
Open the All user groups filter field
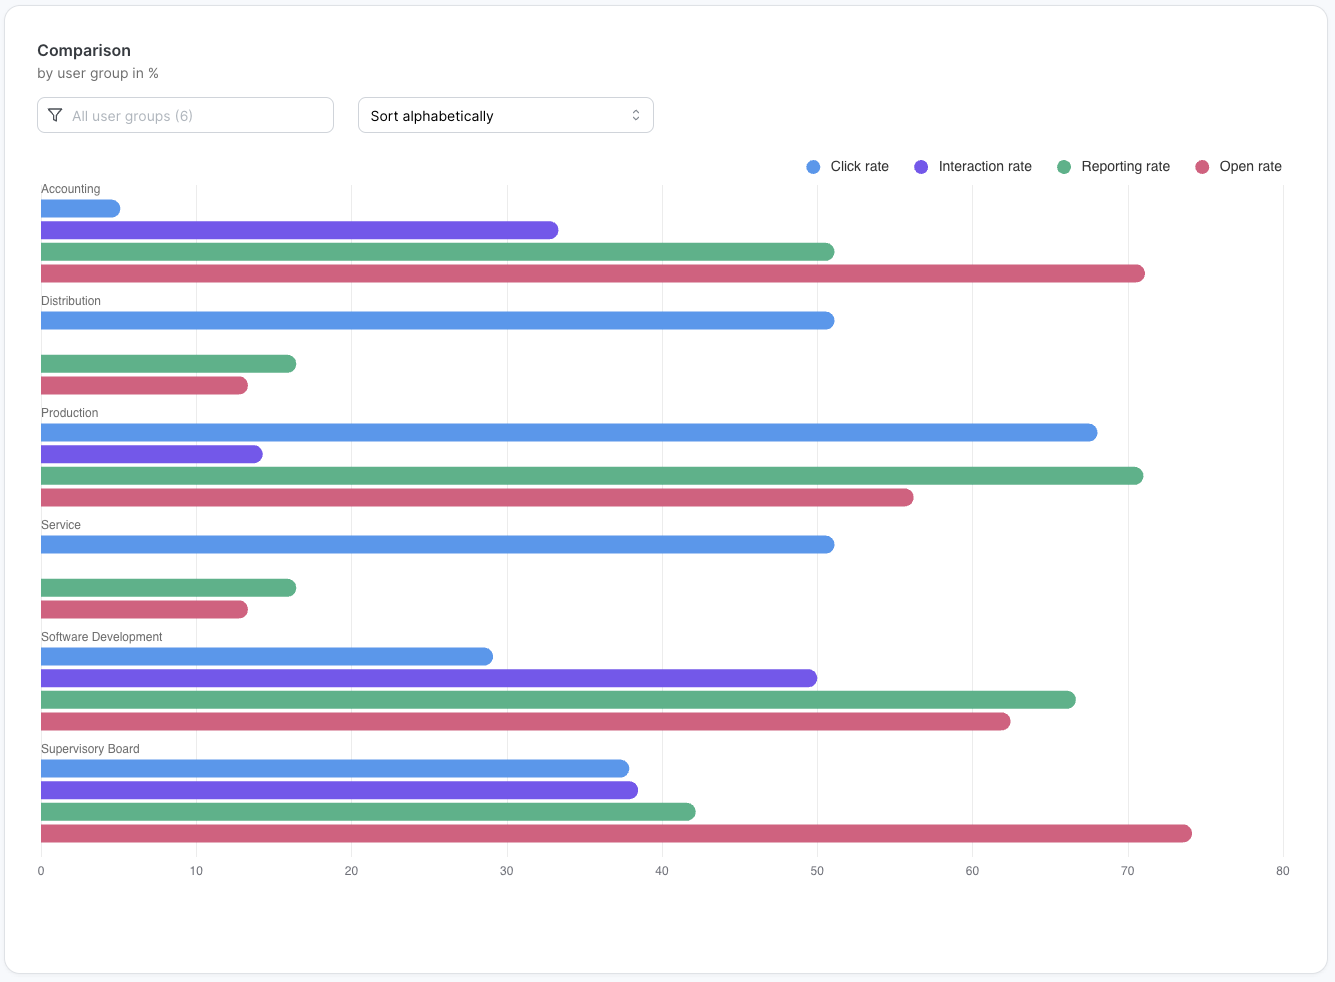pos(185,115)
